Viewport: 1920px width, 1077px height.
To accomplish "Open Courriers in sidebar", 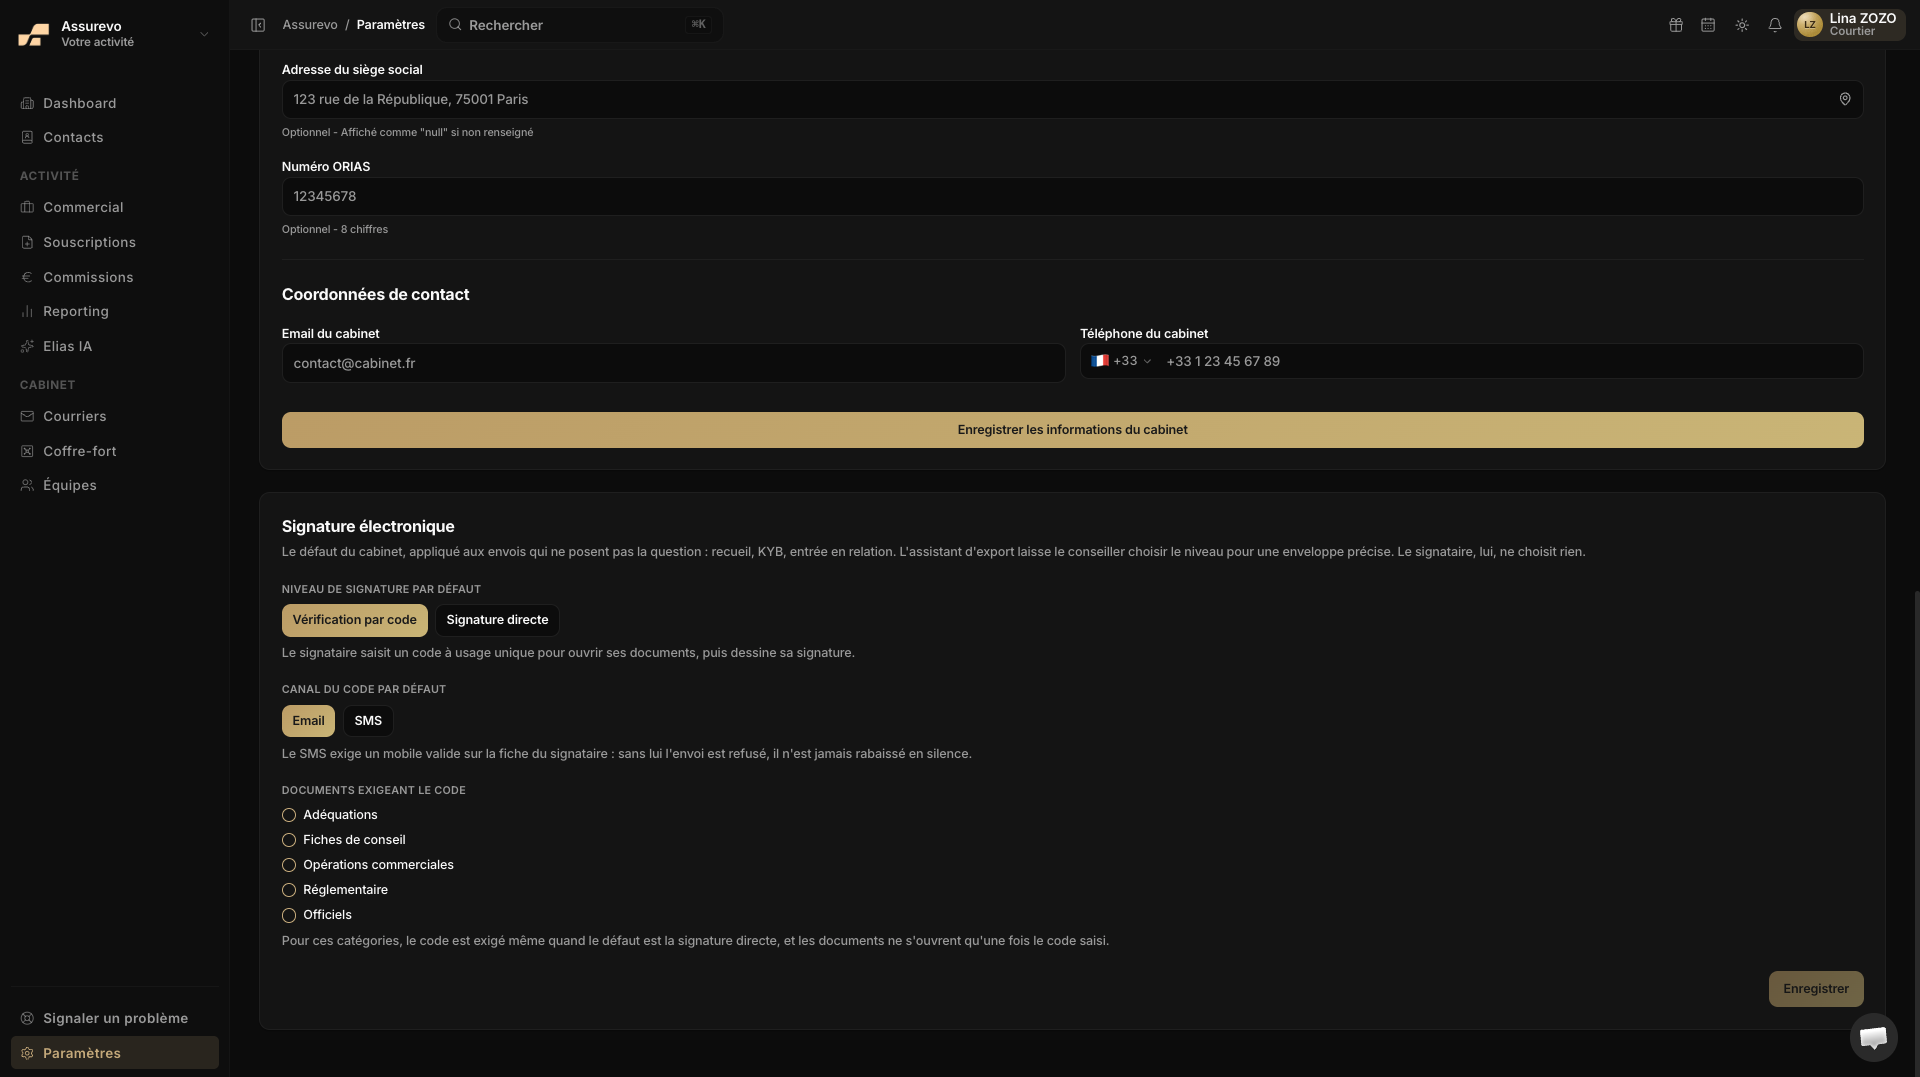I will (115, 417).
